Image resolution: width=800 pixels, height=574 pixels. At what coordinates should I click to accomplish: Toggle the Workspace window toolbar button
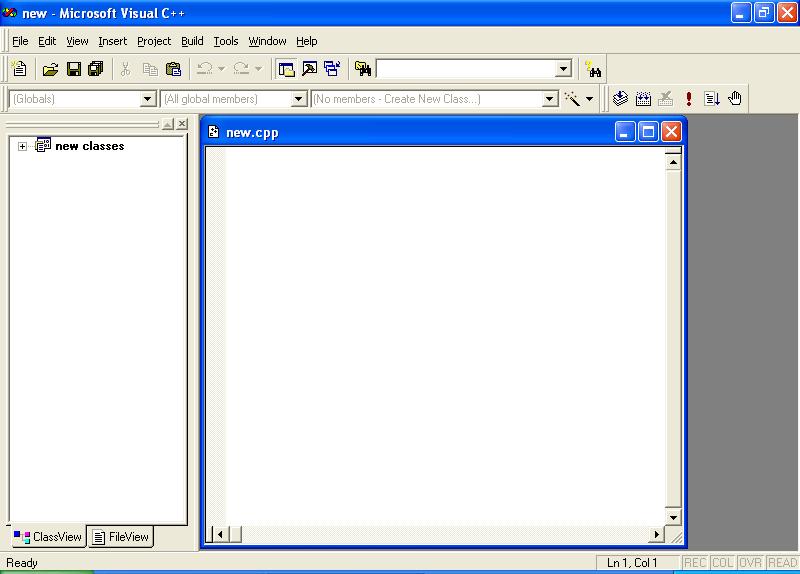tap(286, 68)
